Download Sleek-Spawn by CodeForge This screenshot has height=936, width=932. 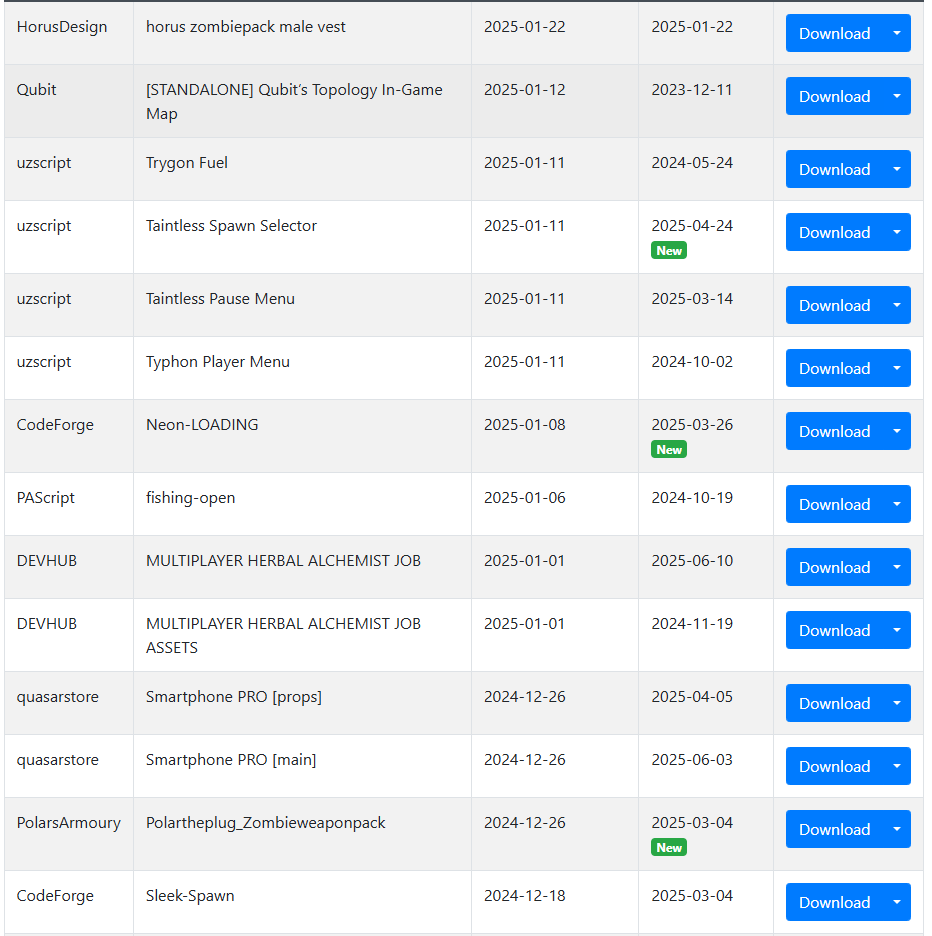pyautogui.click(x=834, y=902)
